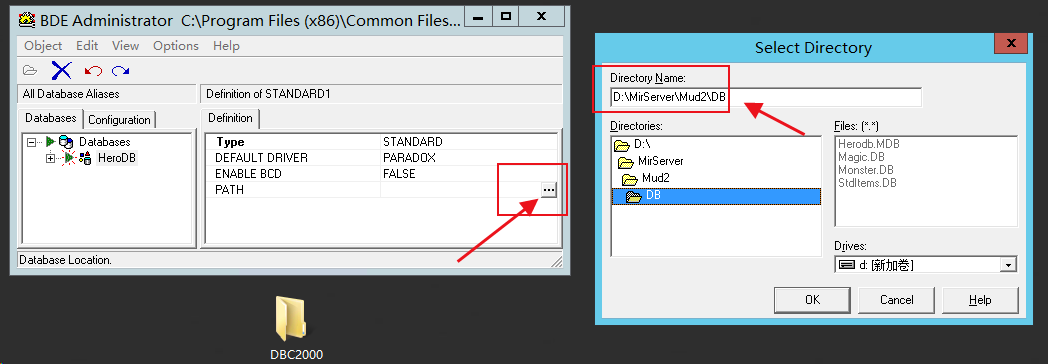This screenshot has width=1048, height=364.
Task: Click the HeroDB alias icon
Action: pyautogui.click(x=85, y=158)
